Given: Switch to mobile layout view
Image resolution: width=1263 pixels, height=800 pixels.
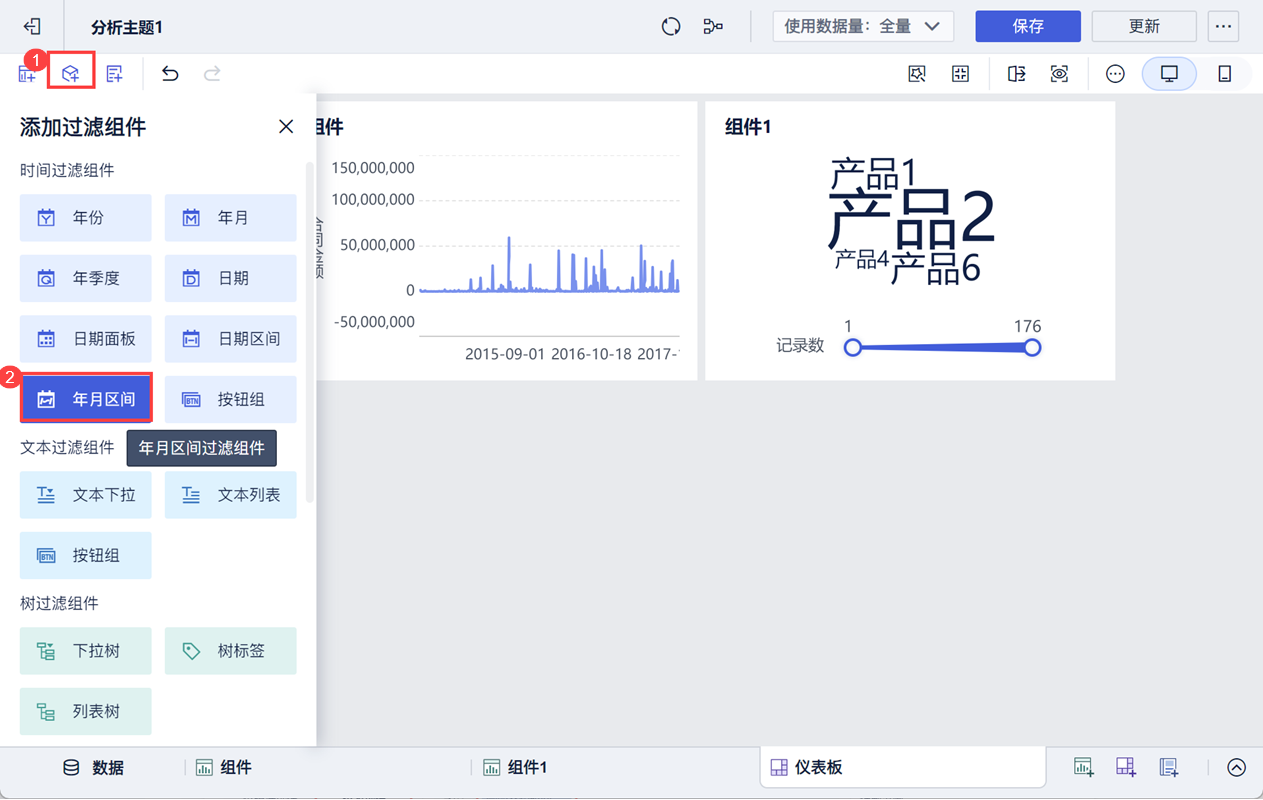Looking at the screenshot, I should point(1224,74).
